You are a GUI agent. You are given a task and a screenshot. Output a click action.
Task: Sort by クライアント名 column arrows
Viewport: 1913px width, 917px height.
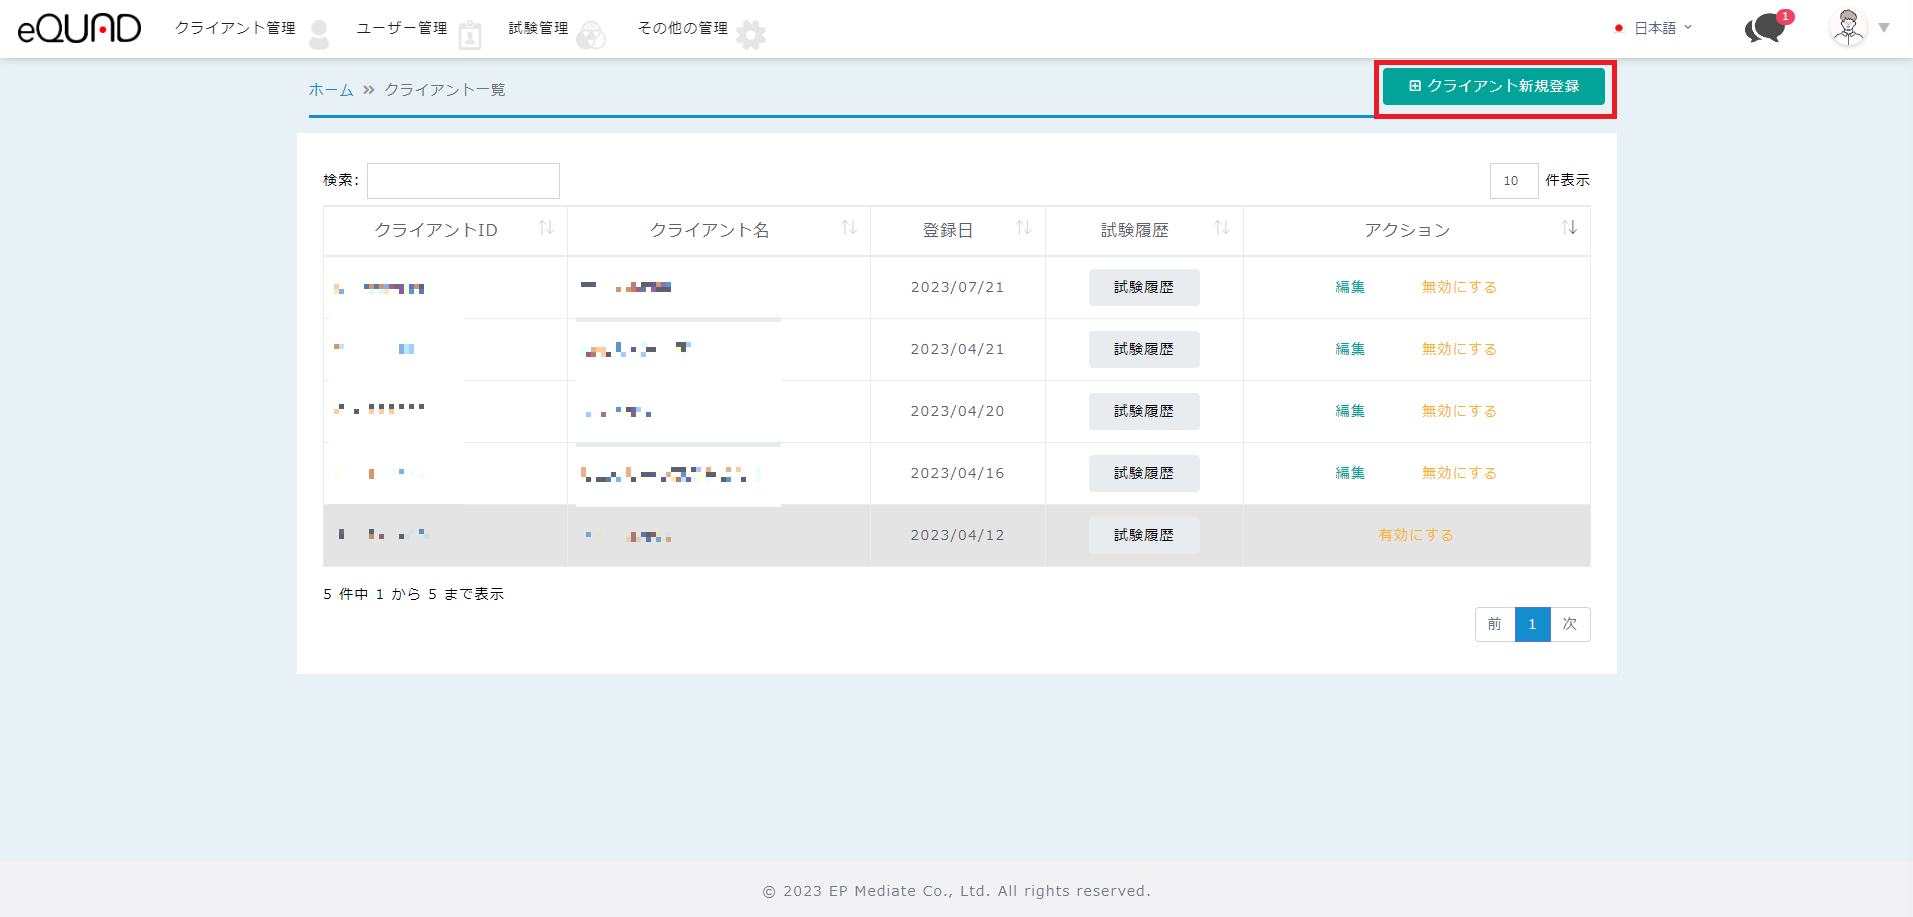pyautogui.click(x=849, y=228)
